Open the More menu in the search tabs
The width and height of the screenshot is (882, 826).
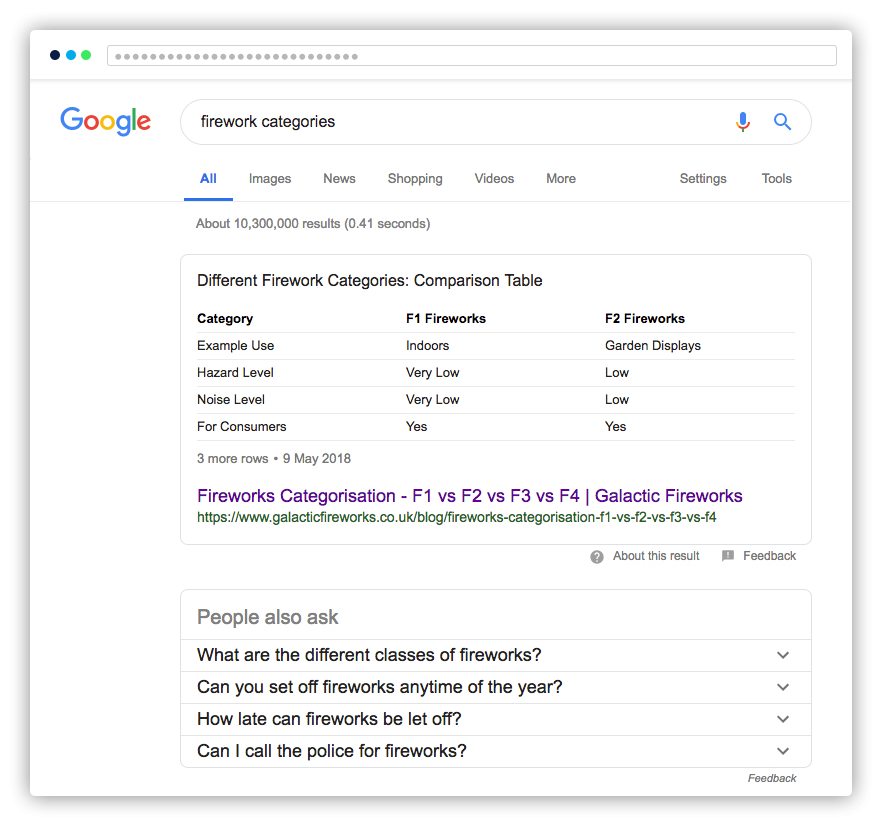coord(561,179)
